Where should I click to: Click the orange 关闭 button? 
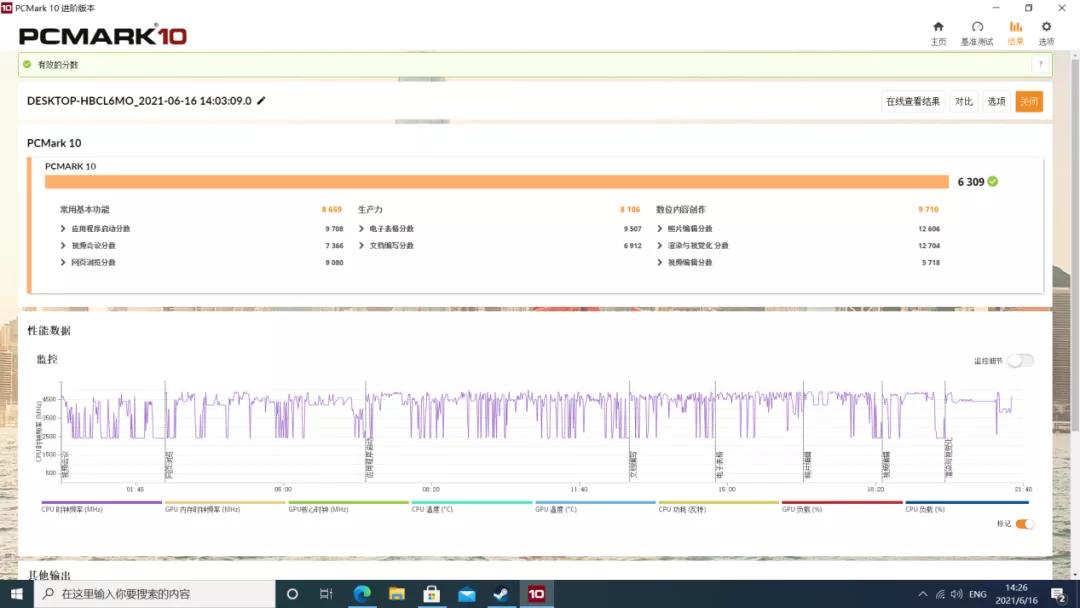pyautogui.click(x=1028, y=101)
